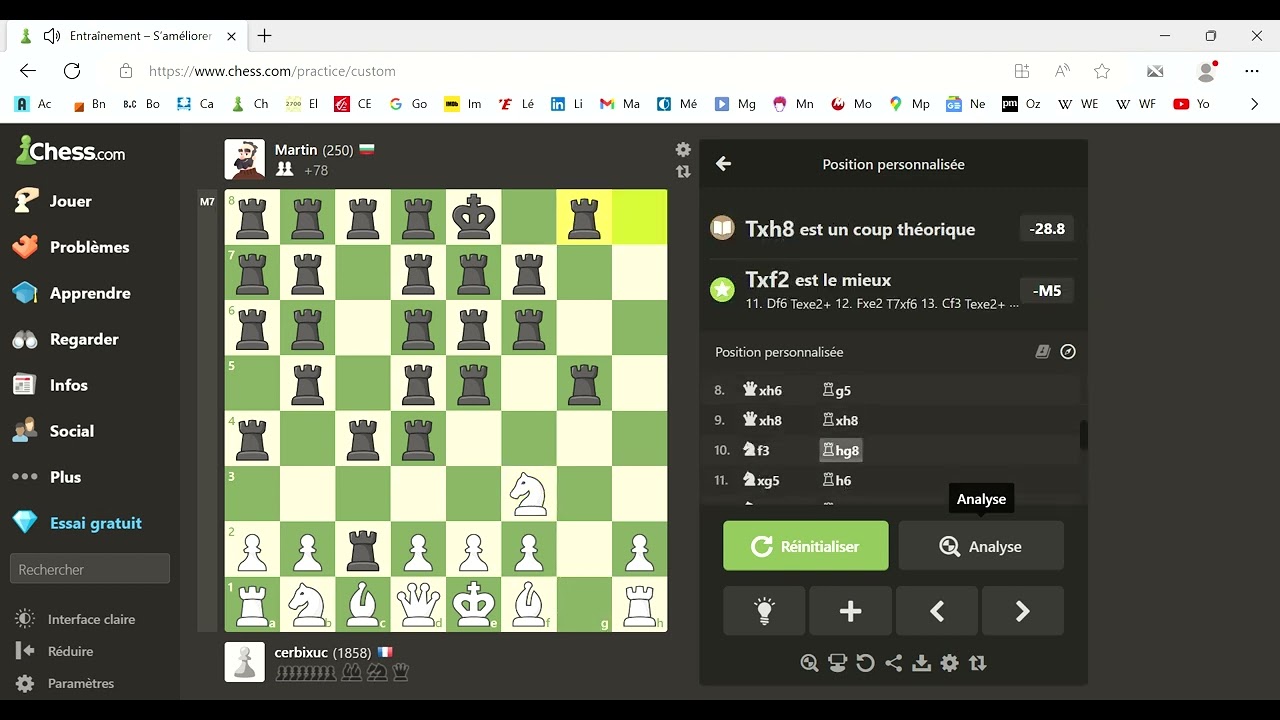
Task: Open Martin's avatar profile
Action: (245, 159)
